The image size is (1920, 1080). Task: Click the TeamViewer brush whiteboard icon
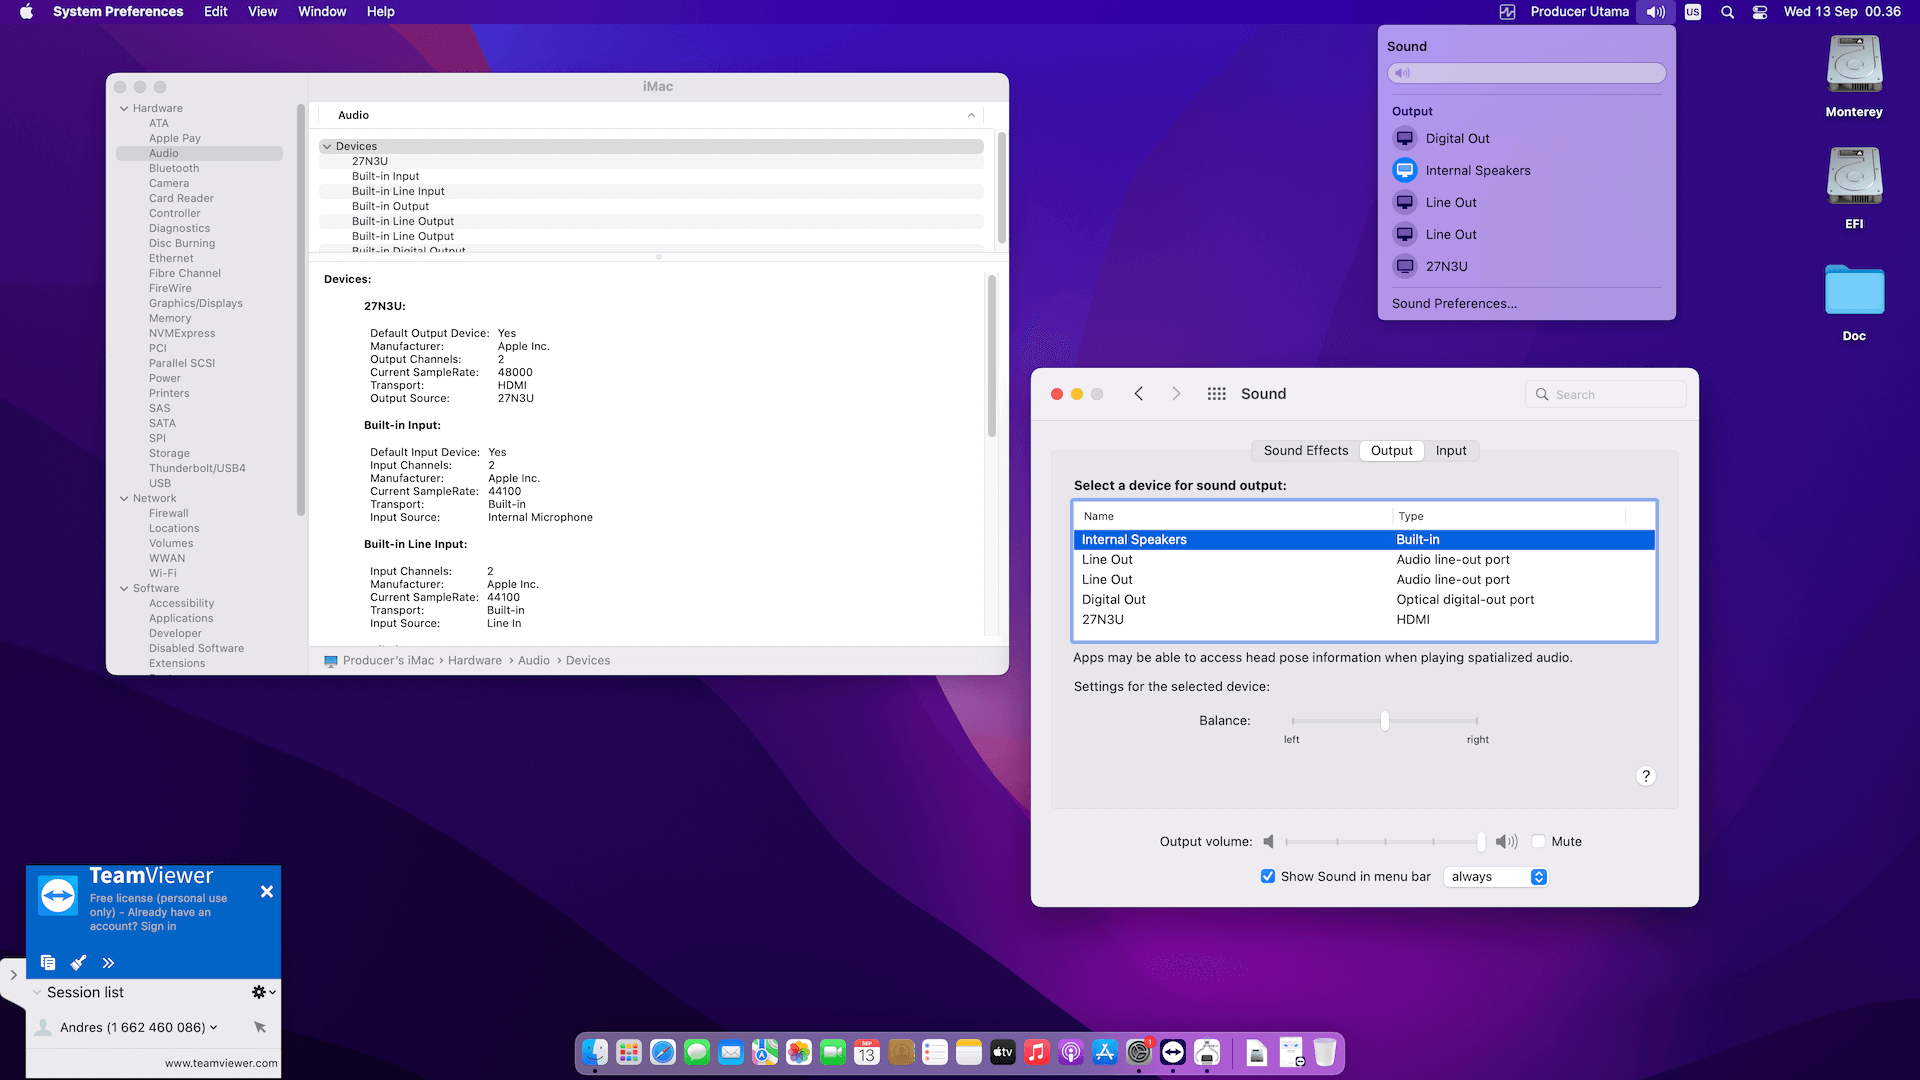(78, 962)
